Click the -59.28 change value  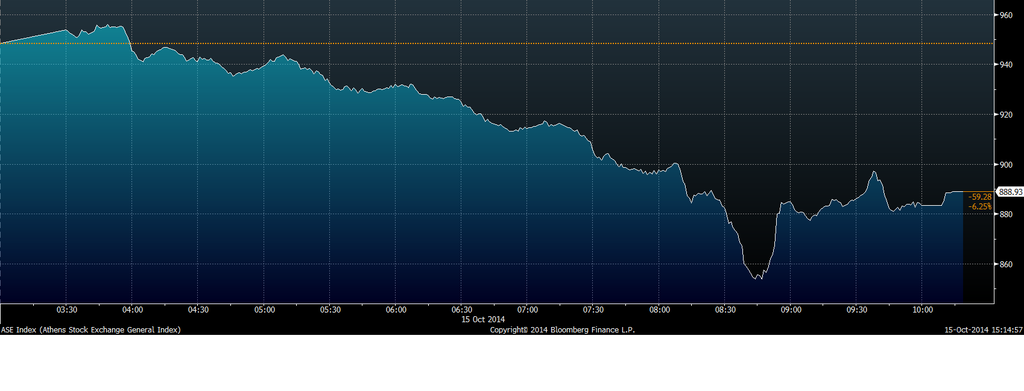(980, 196)
